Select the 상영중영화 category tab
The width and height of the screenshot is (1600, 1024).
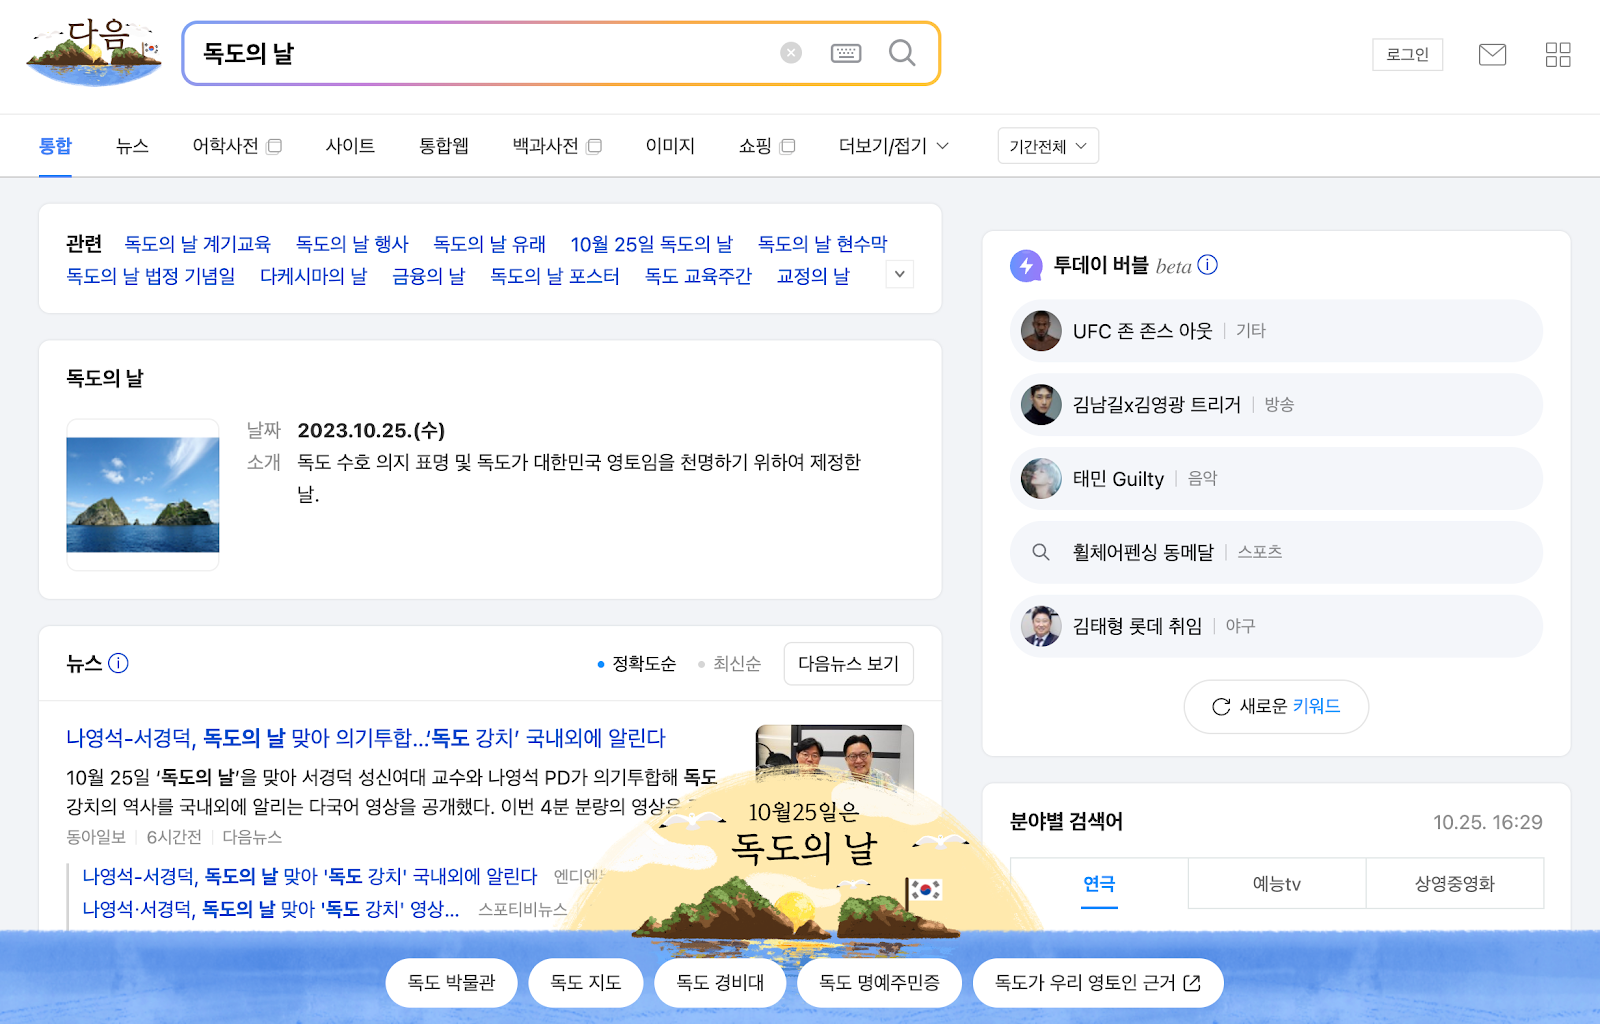tap(1455, 883)
